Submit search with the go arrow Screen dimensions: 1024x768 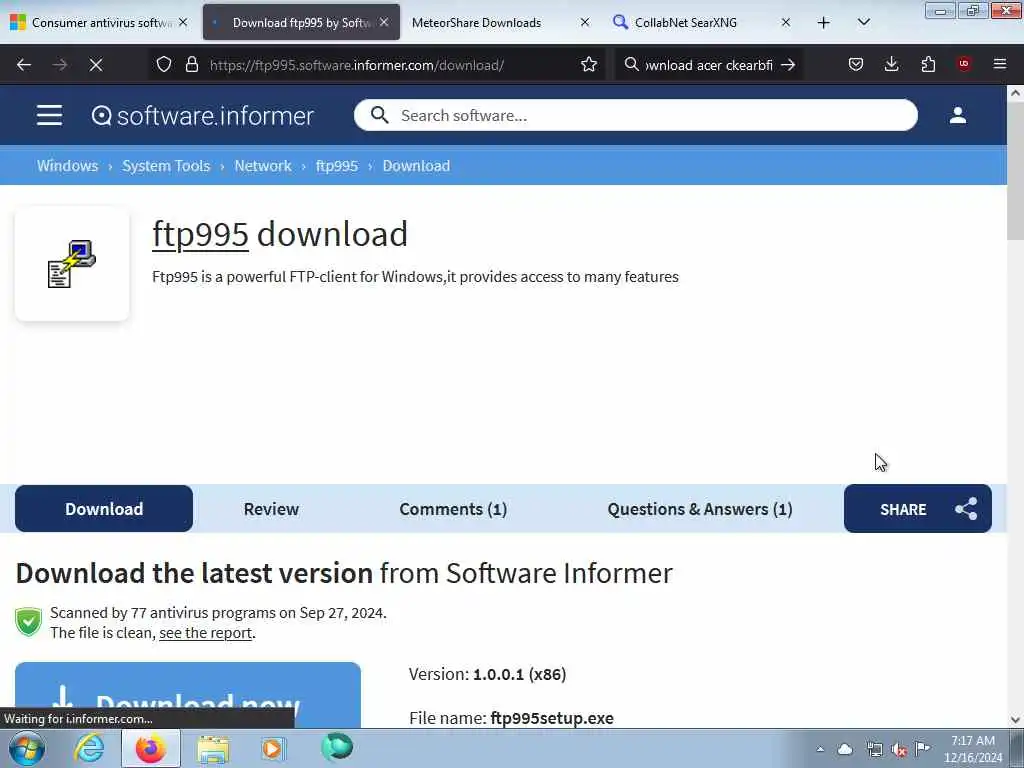pyautogui.click(x=788, y=65)
